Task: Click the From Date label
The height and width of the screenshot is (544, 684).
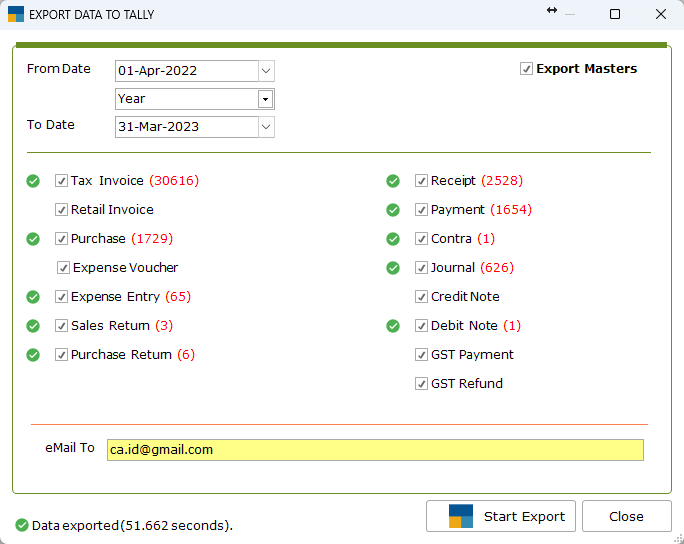Action: (x=58, y=69)
